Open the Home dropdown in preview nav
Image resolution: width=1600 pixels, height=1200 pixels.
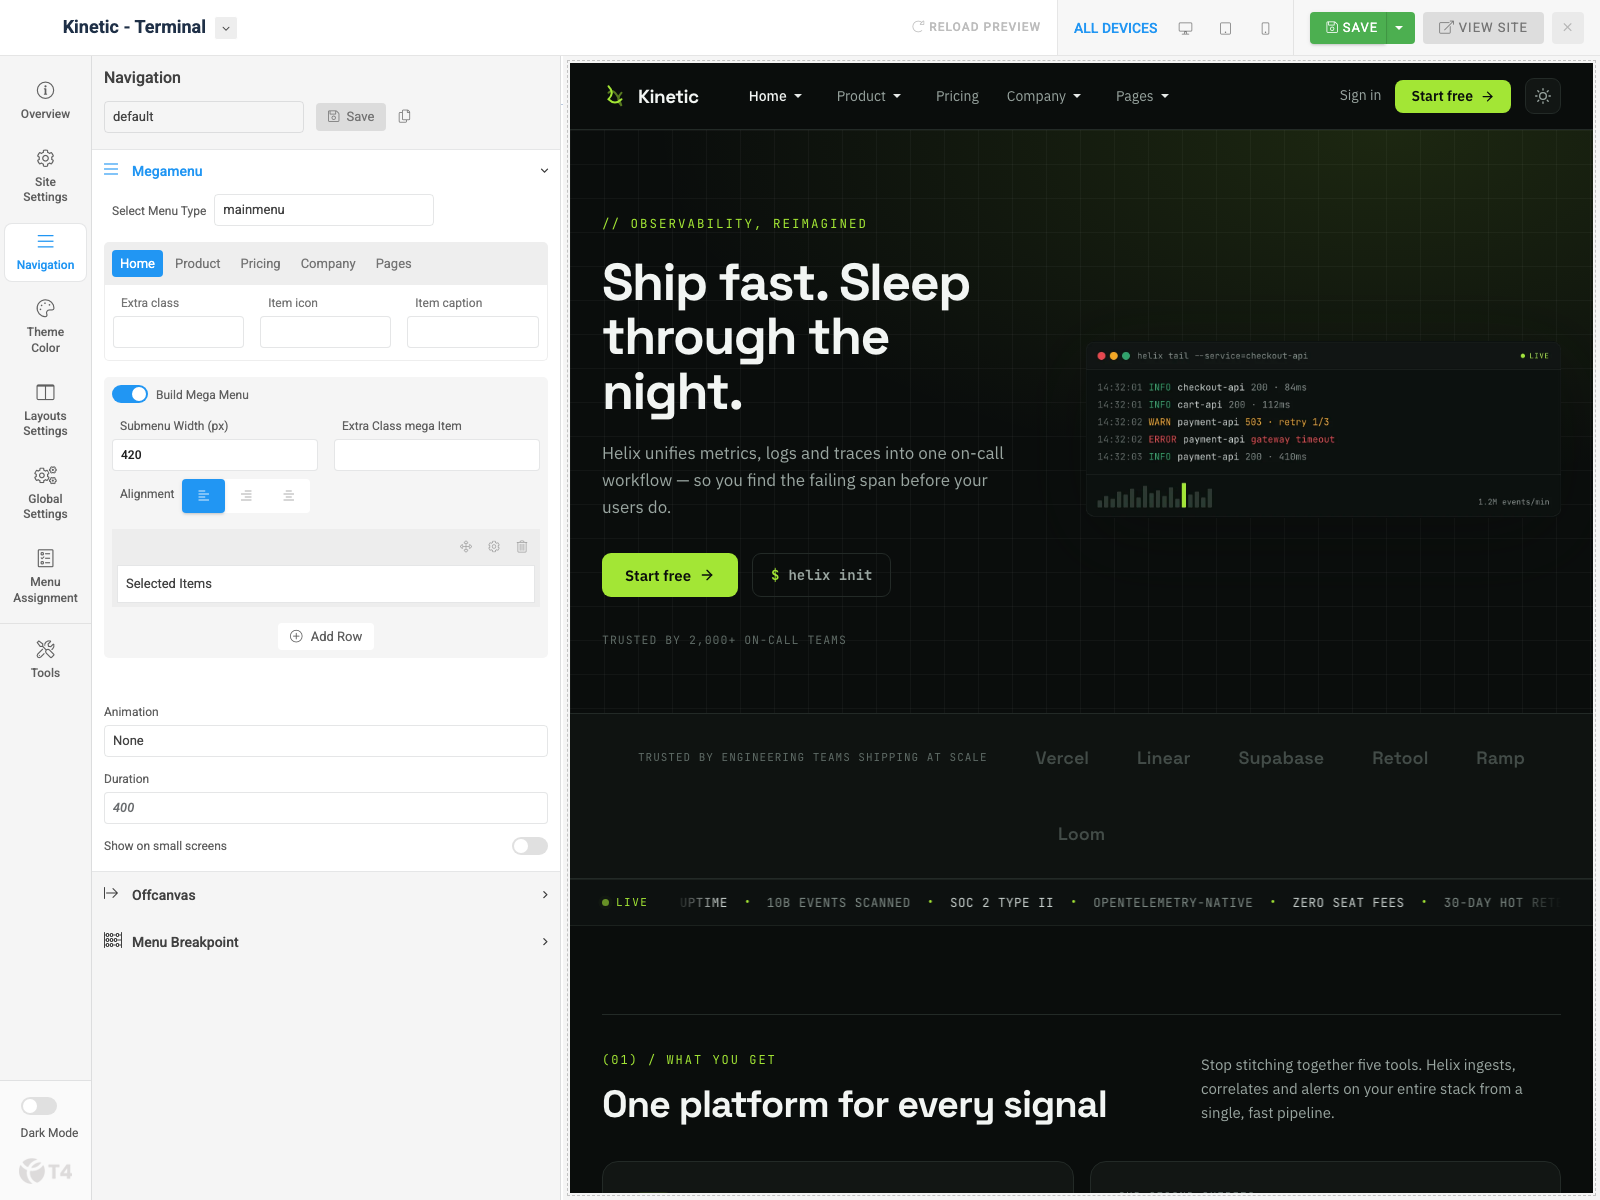[x=776, y=96]
